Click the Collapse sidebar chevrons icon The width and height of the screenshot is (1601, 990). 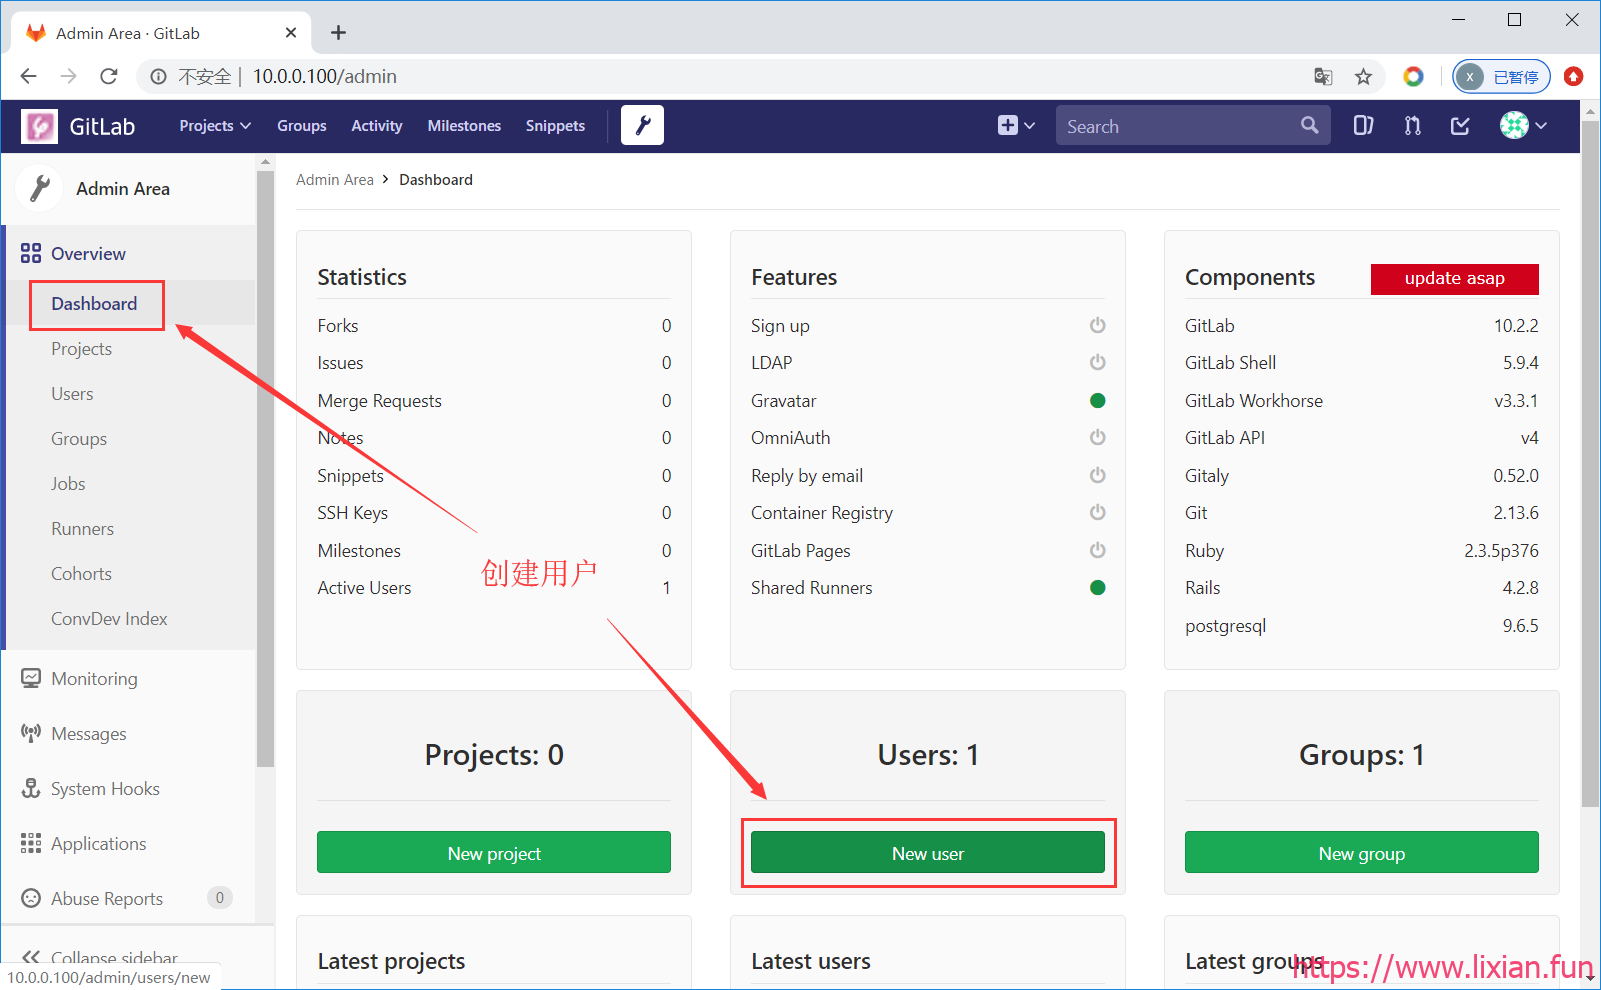[31, 957]
